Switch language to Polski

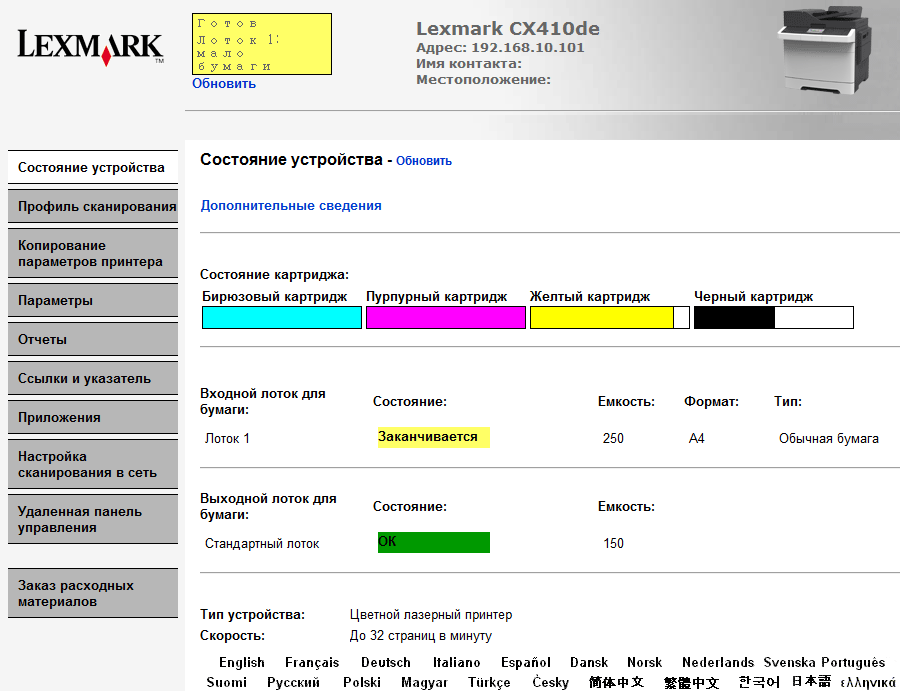pos(362,682)
